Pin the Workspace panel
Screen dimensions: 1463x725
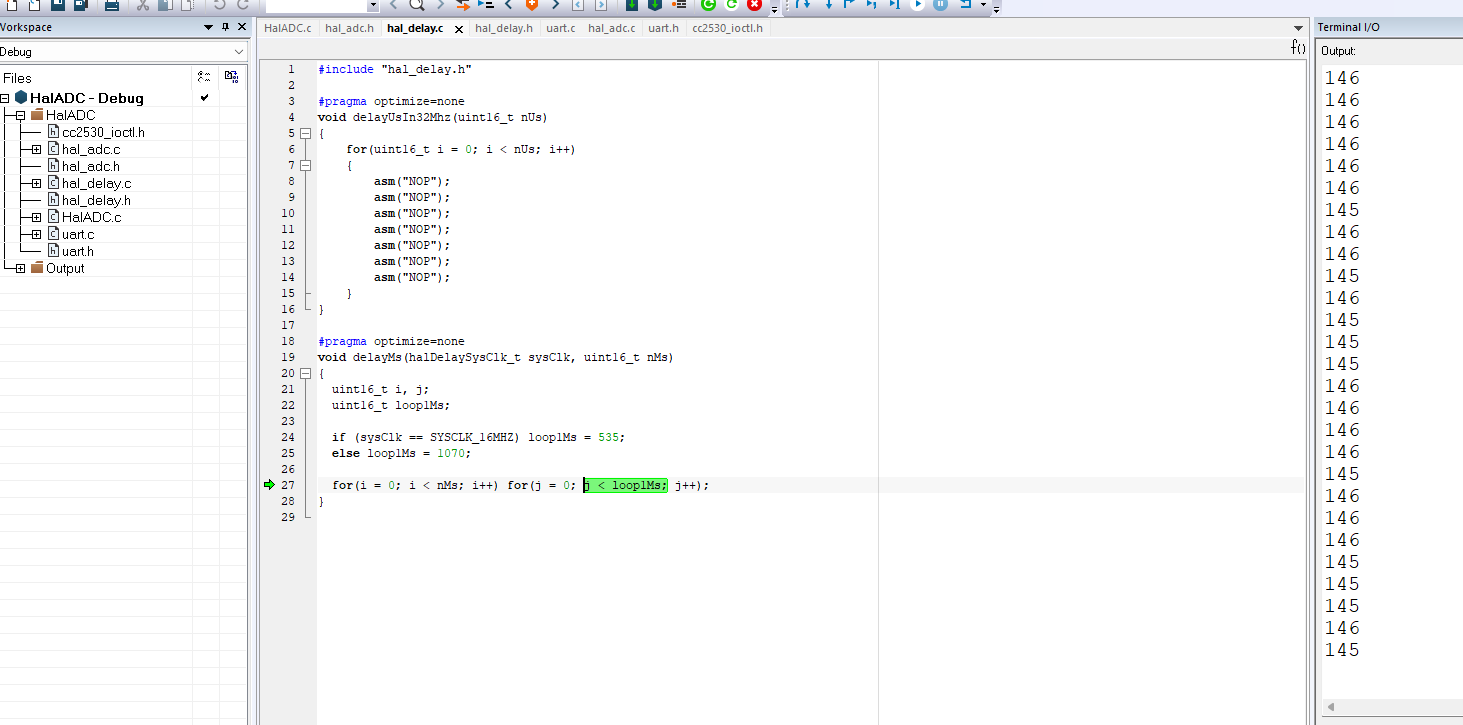225,27
